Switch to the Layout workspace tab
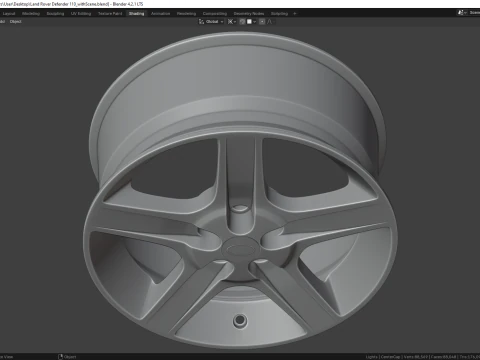The image size is (480, 360). 9,14
